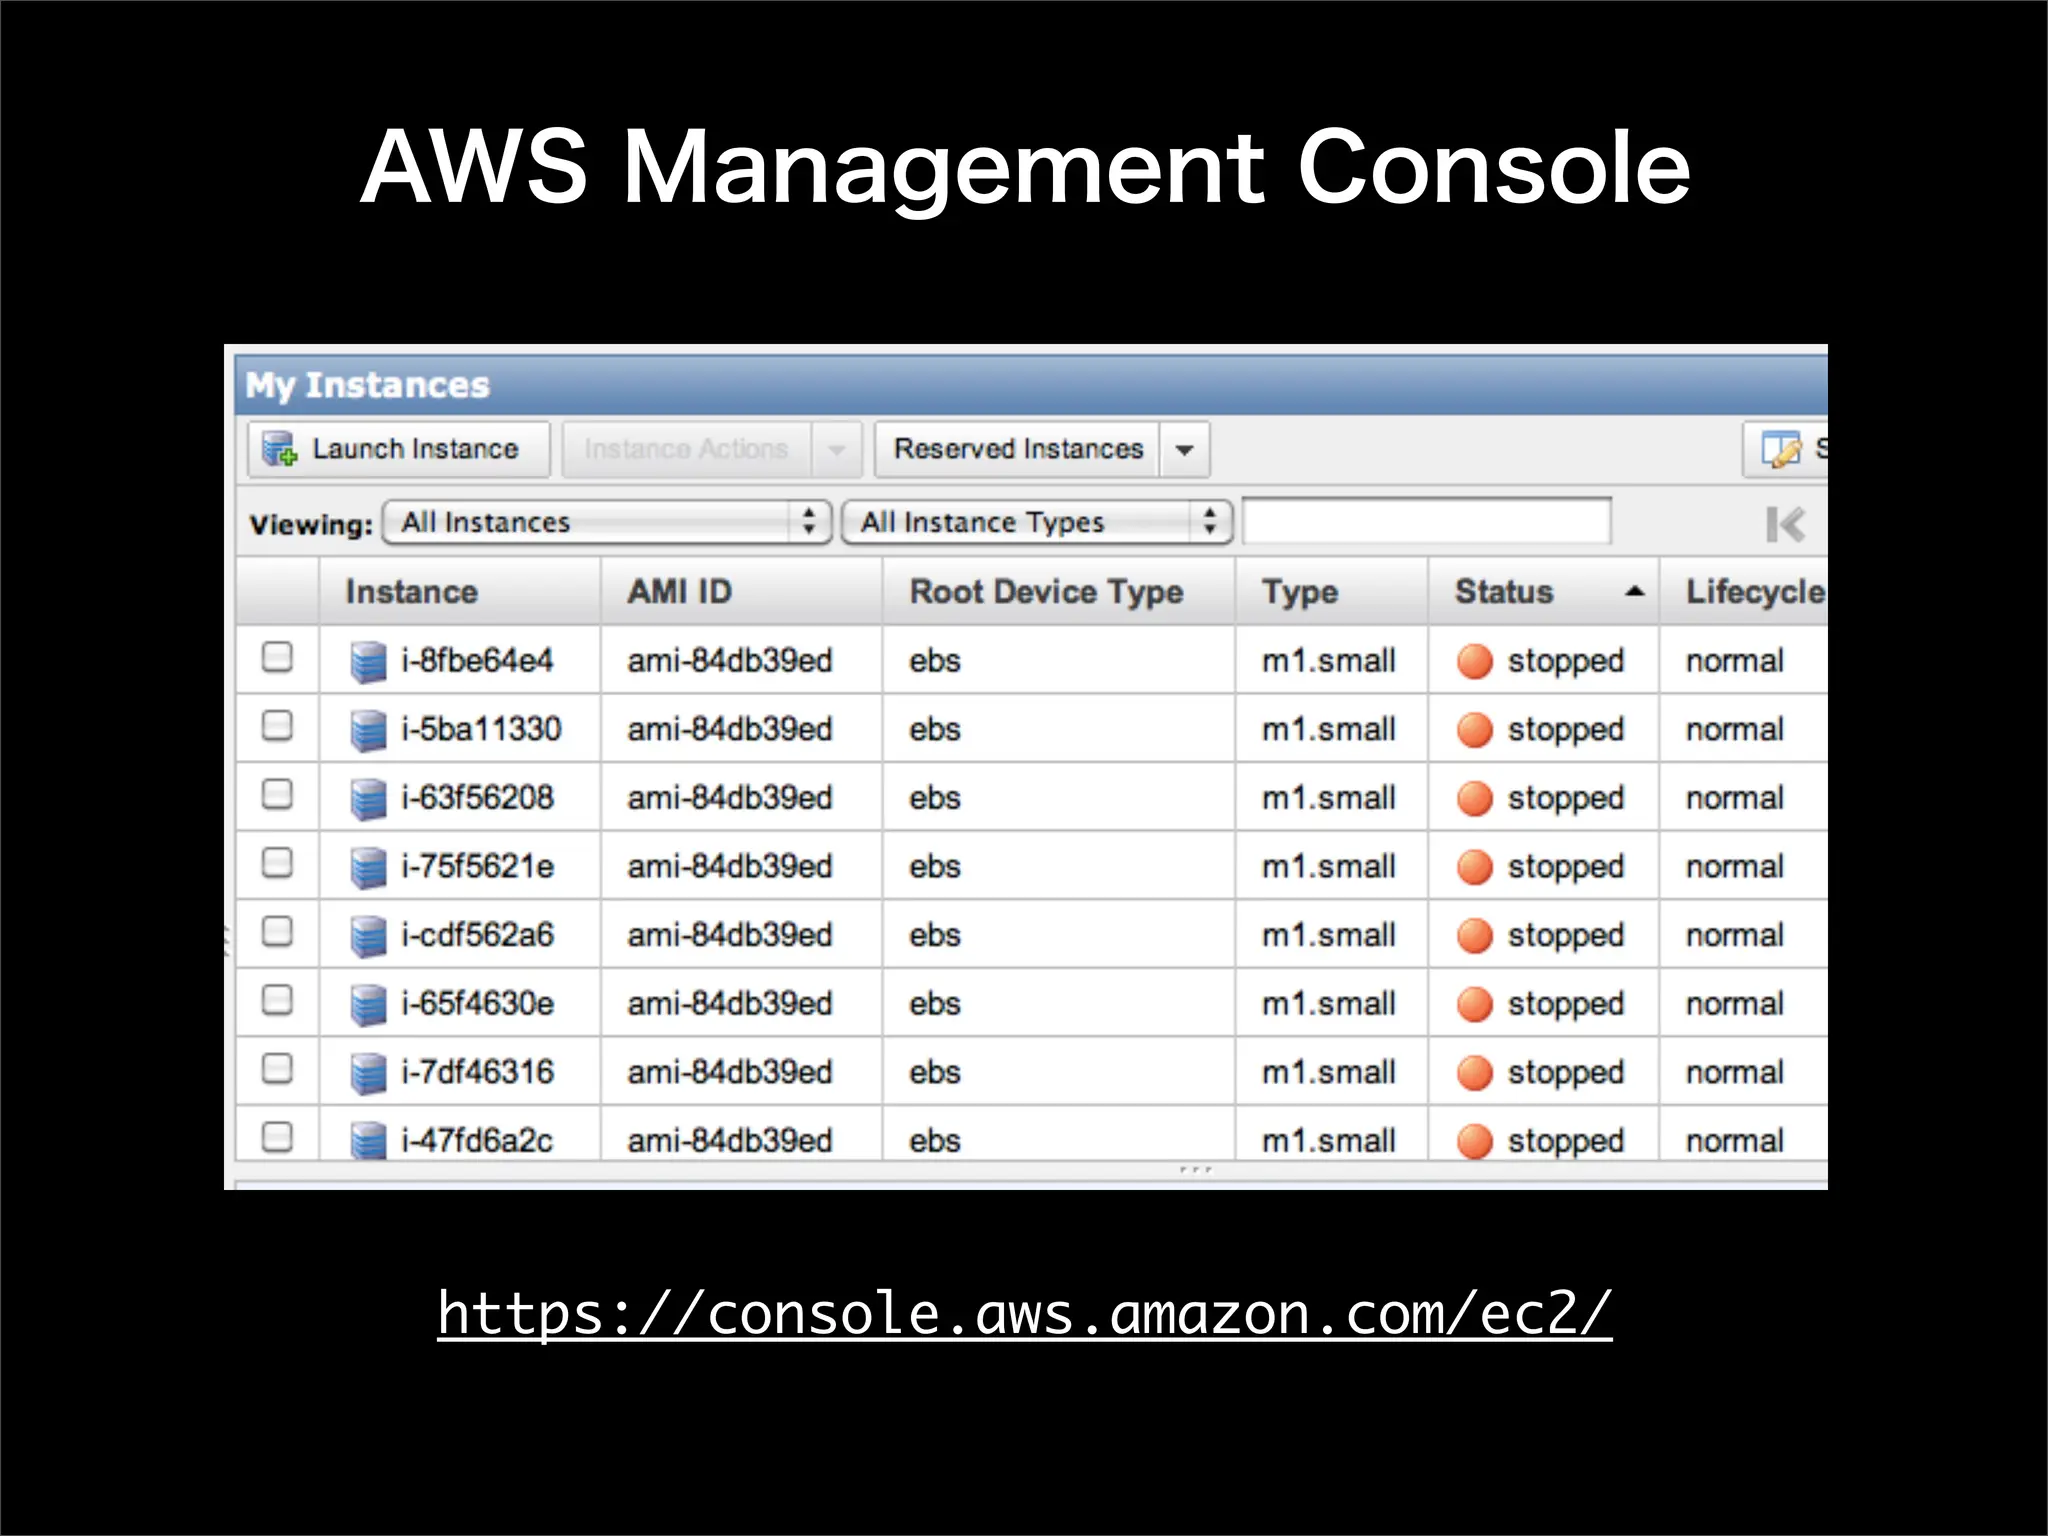2048x1536 pixels.
Task: Open the All Instance Types dropdown
Action: click(x=1037, y=522)
